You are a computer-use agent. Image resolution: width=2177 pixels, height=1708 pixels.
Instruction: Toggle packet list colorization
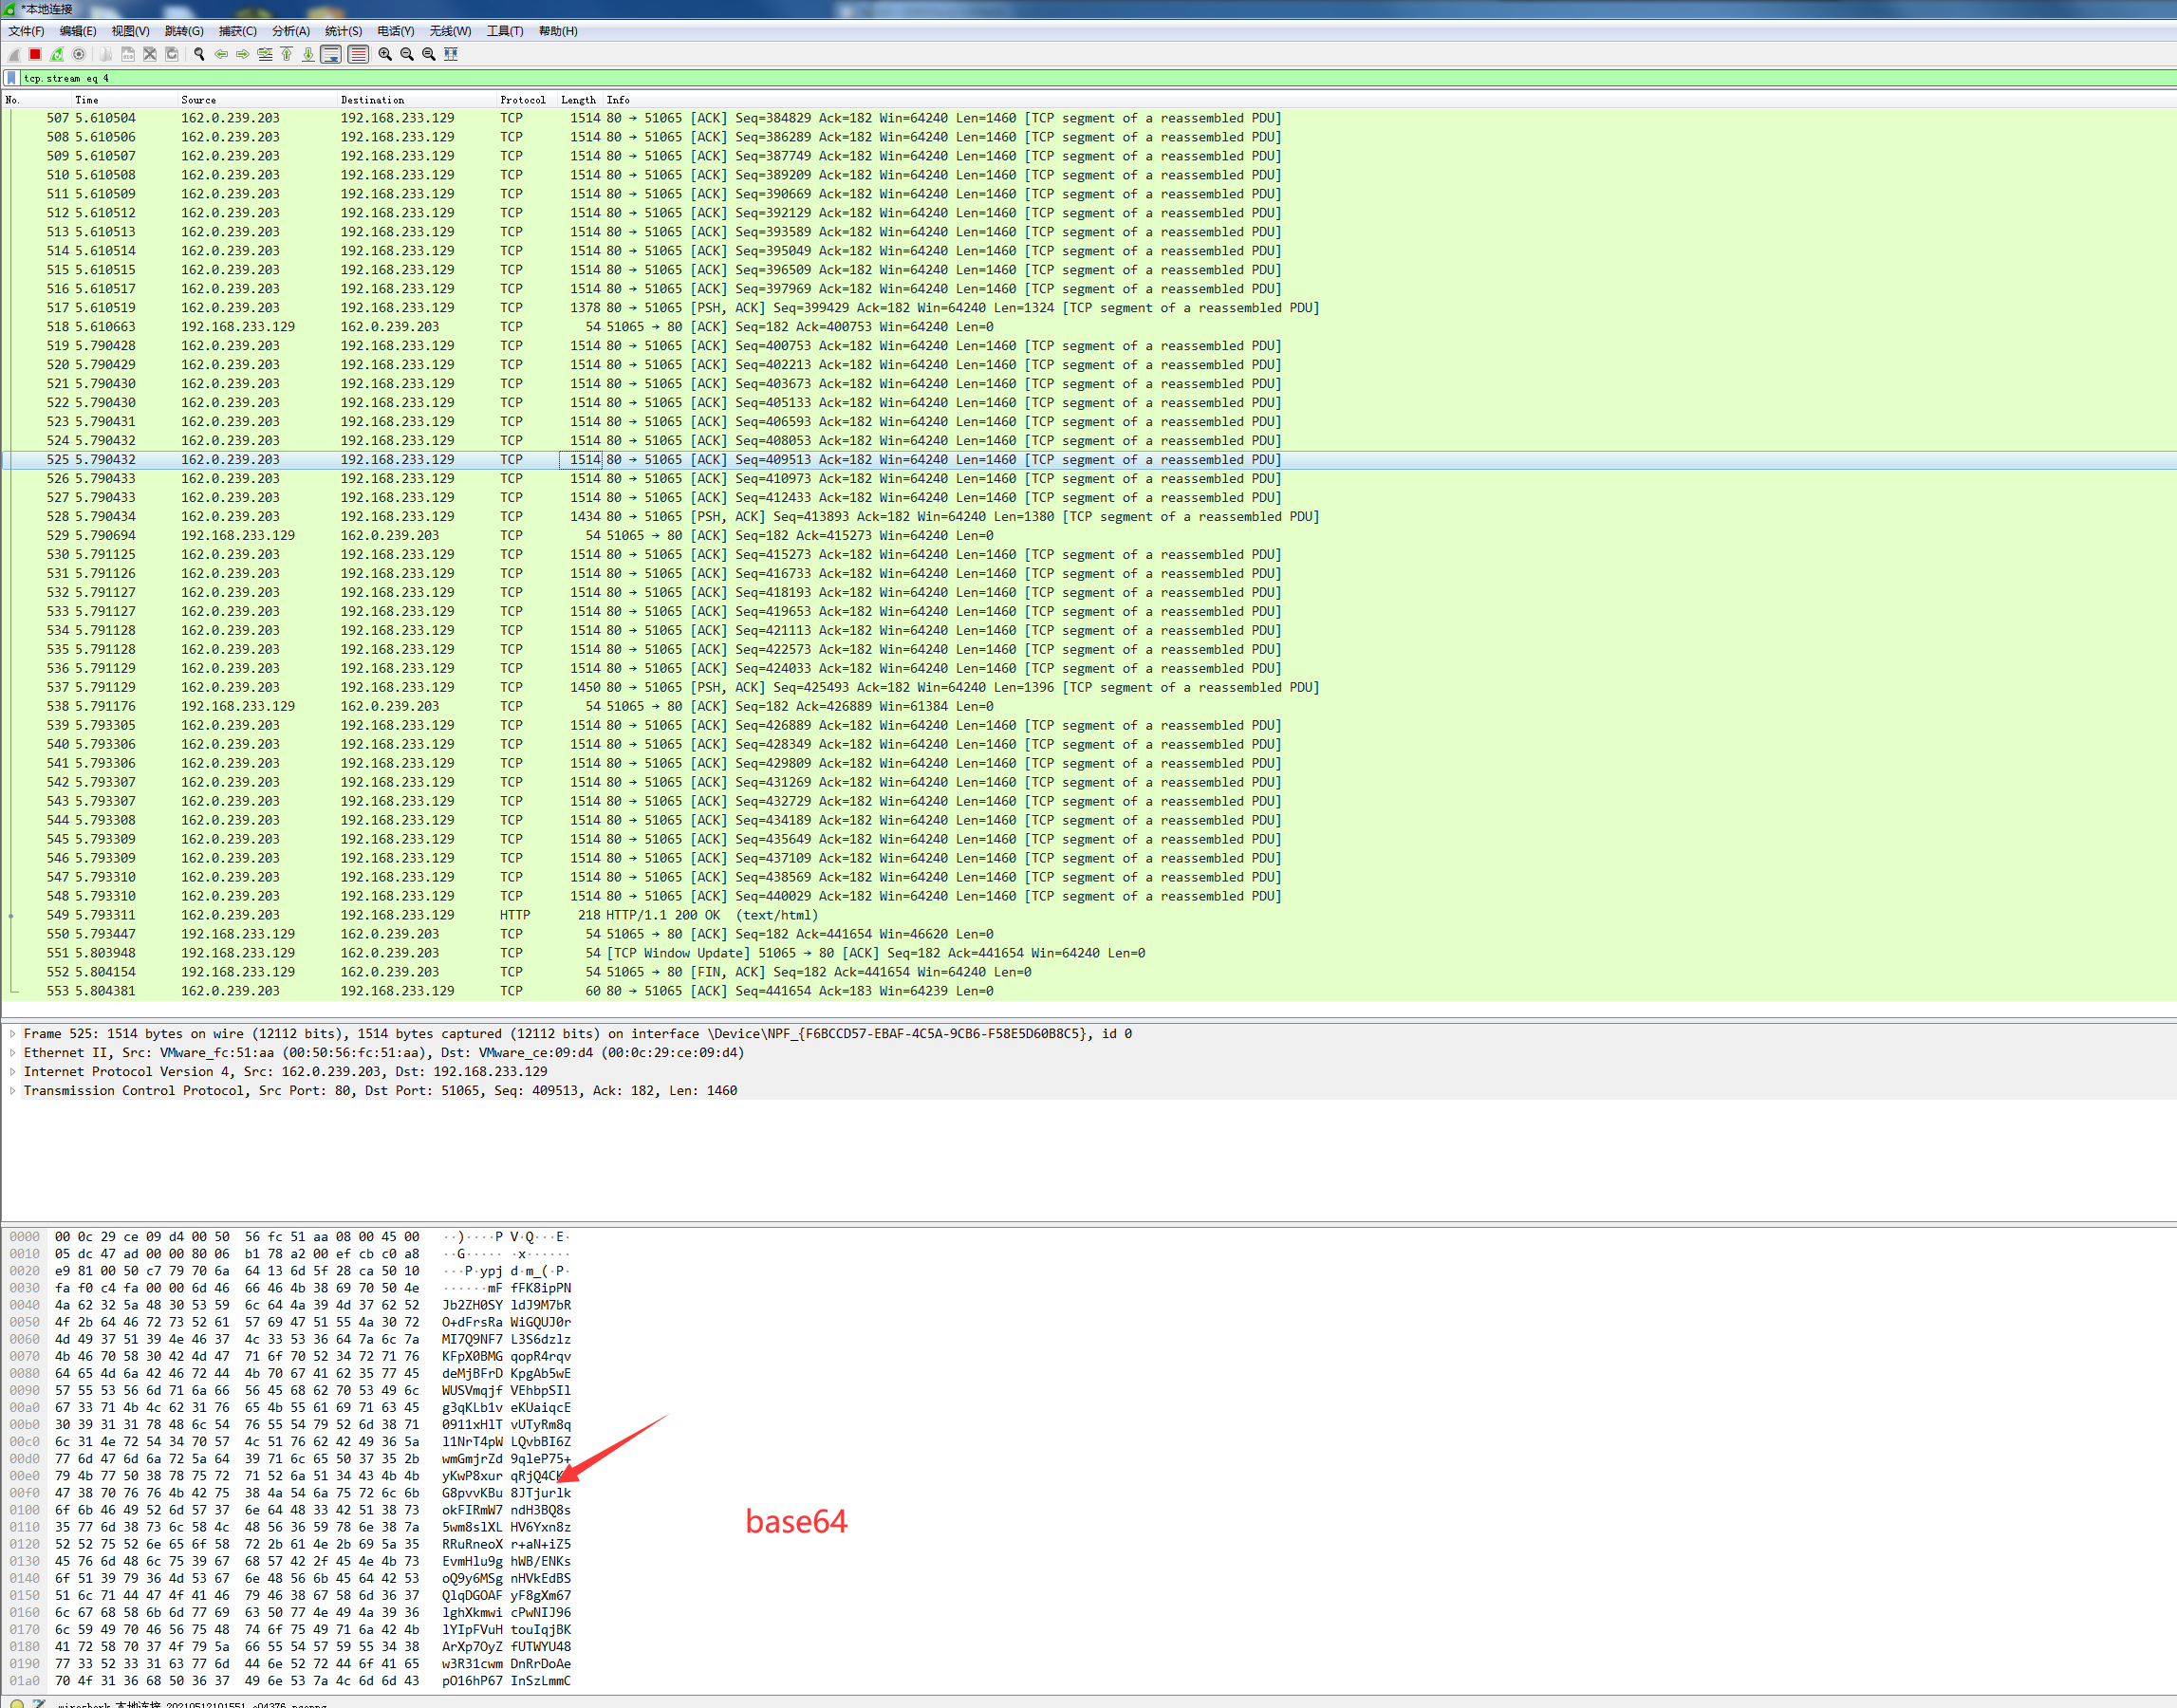click(358, 54)
